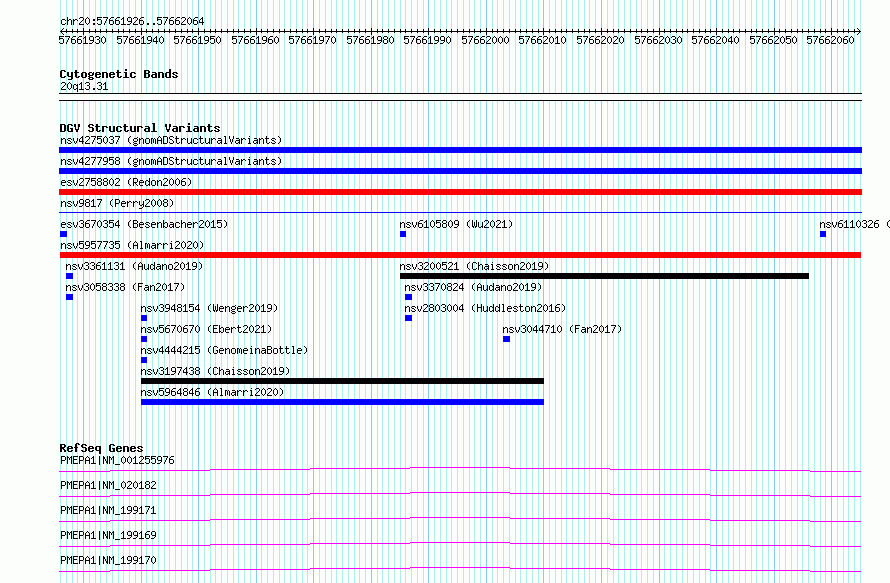Image resolution: width=890 pixels, height=583 pixels.
Task: Open the PMEPA1|NM_199171 gene label
Action: (x=108, y=510)
